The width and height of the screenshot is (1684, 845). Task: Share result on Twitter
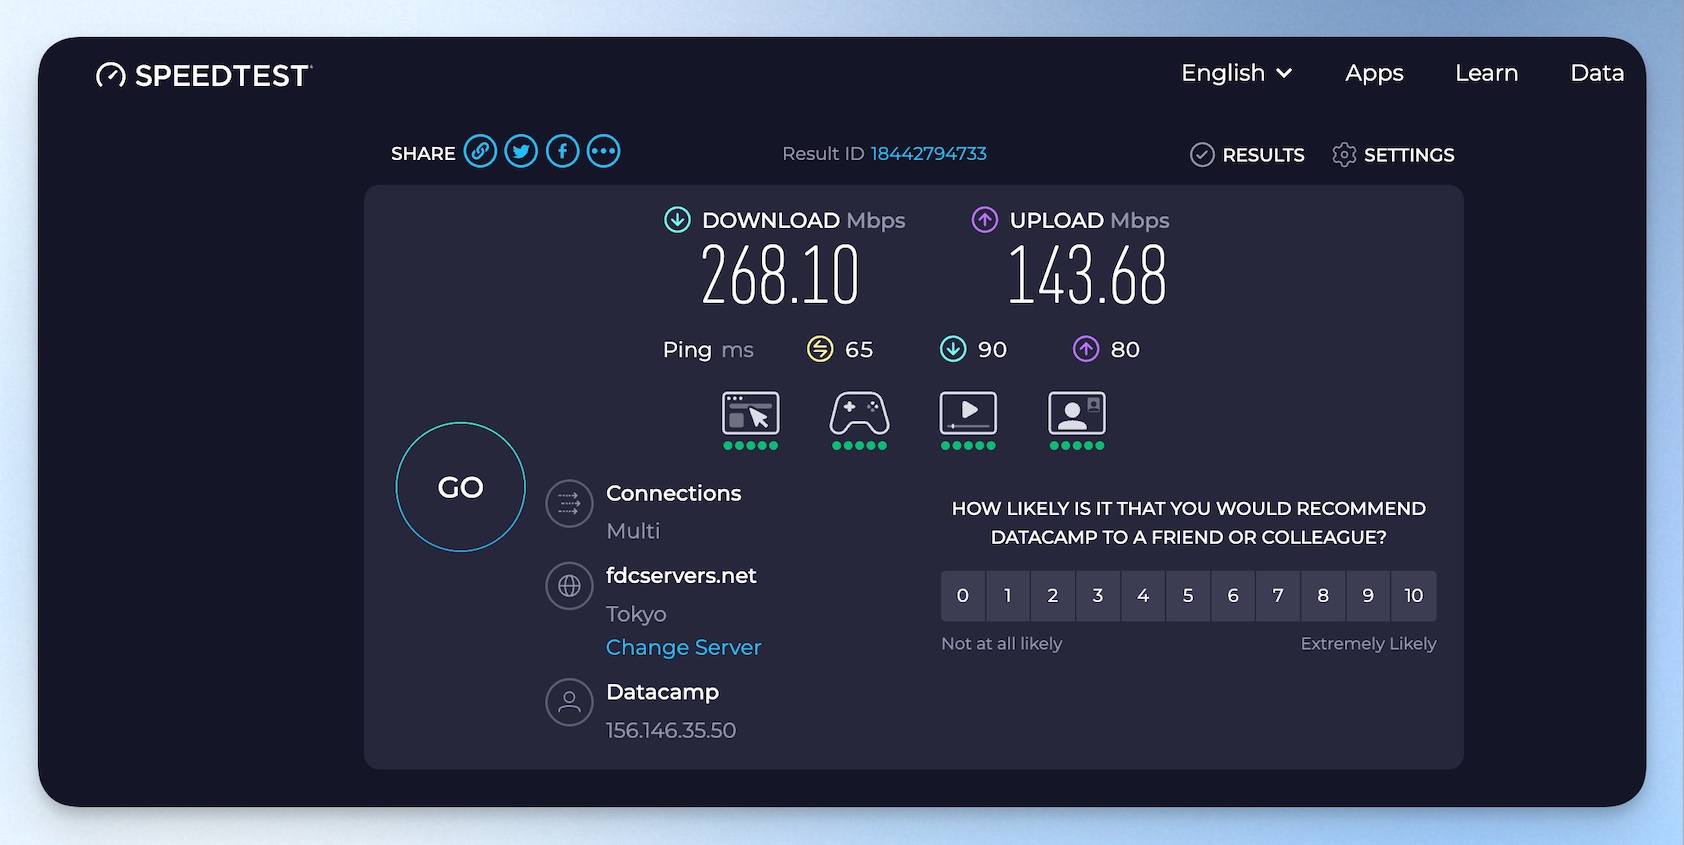tap(521, 152)
